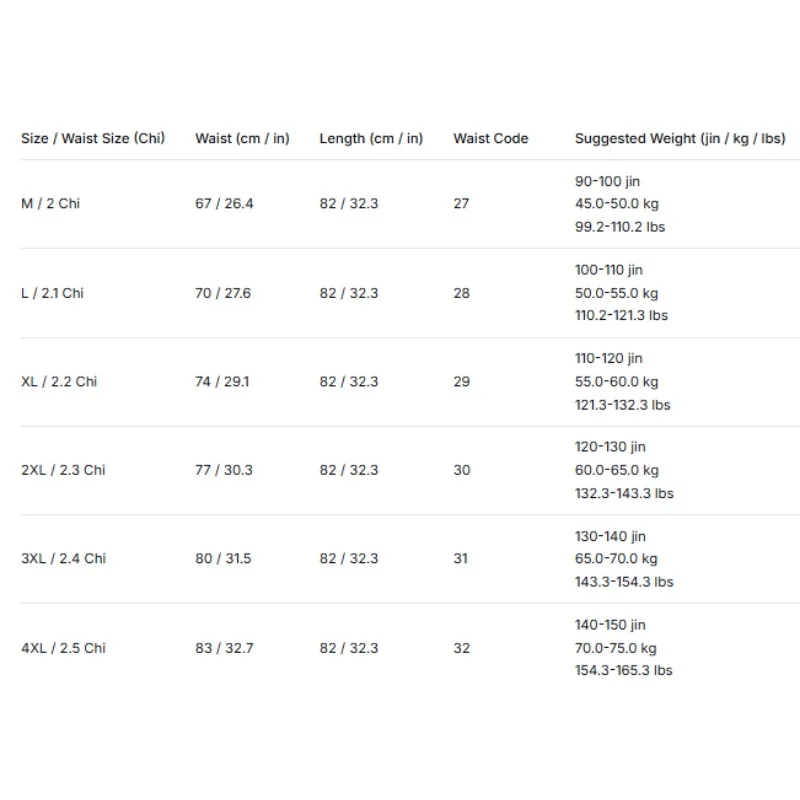Click the 74 / 29.1 waist value
This screenshot has height=800, width=800.
pyautogui.click(x=222, y=382)
